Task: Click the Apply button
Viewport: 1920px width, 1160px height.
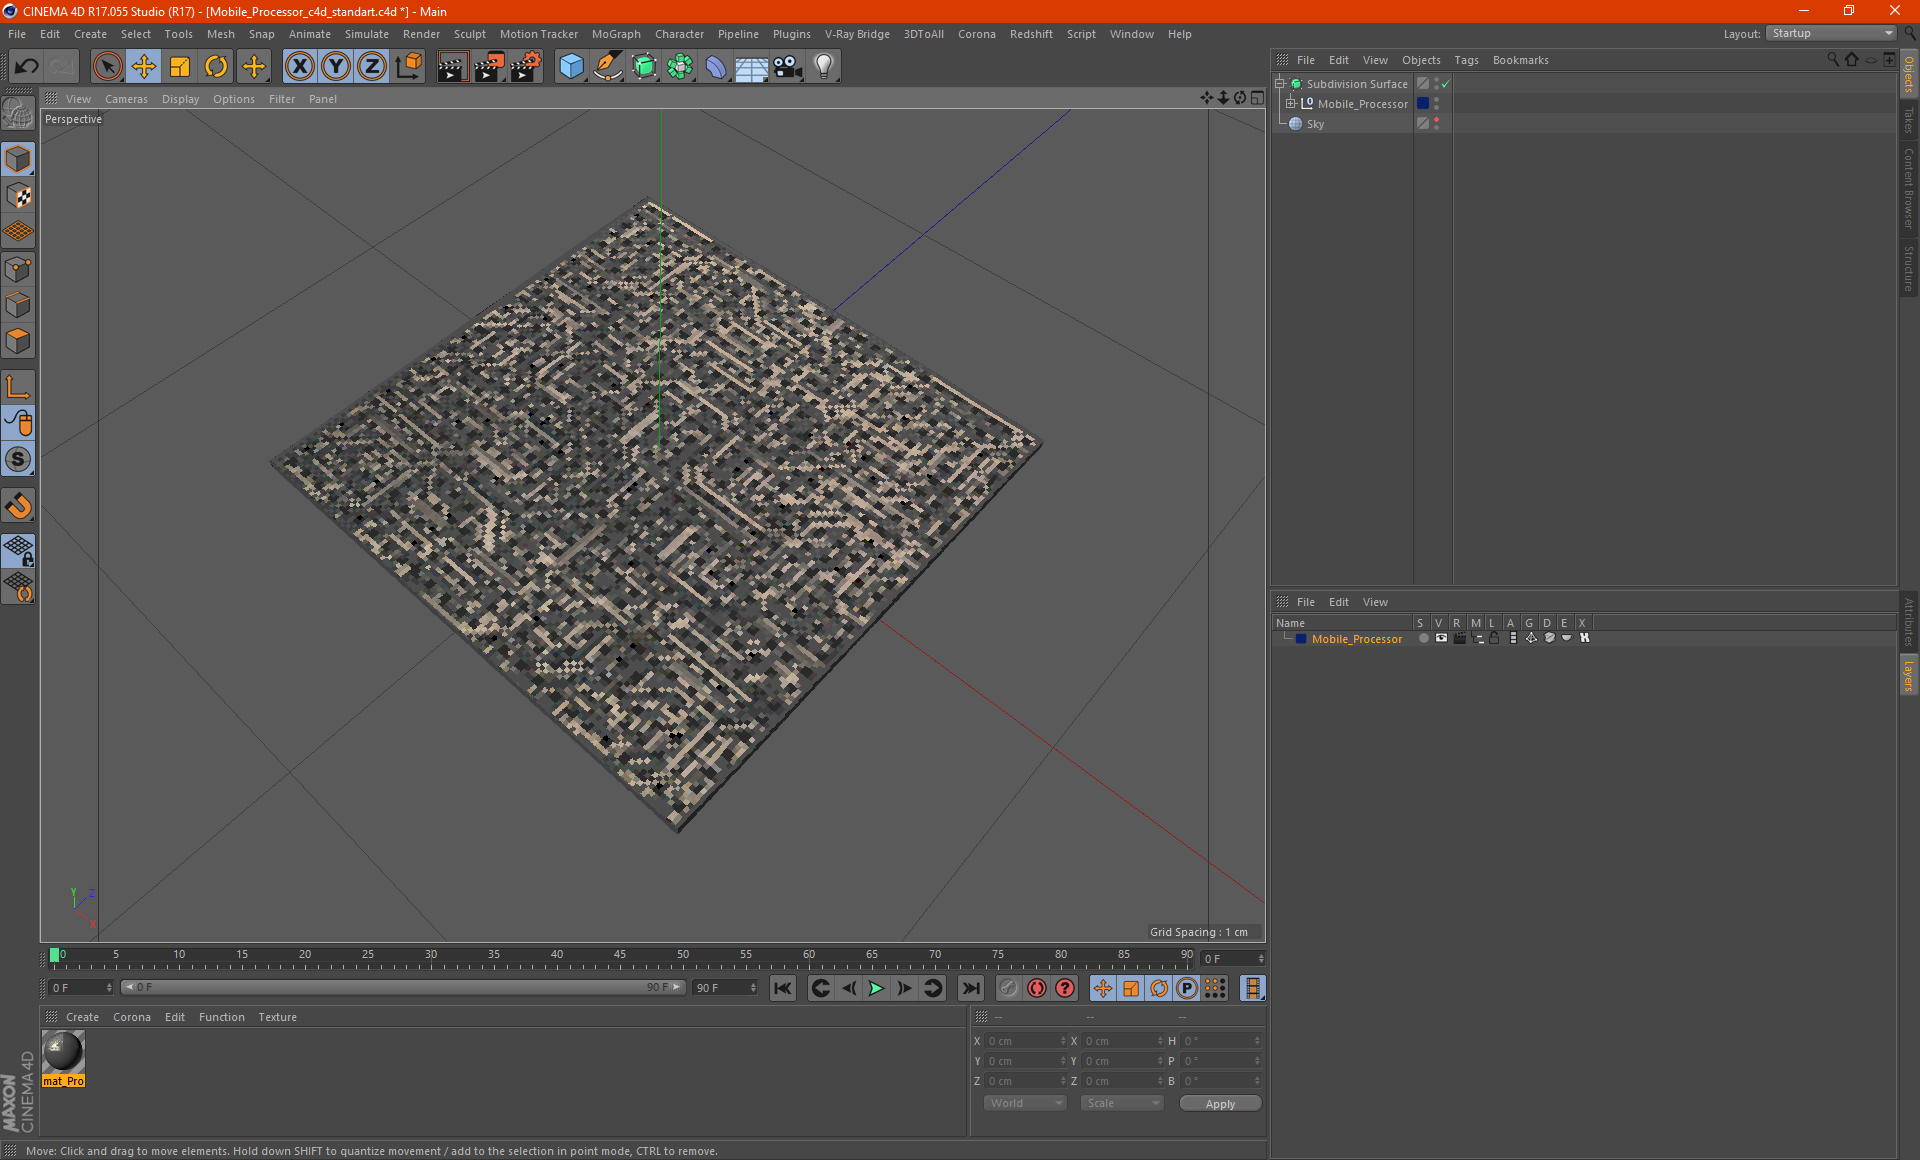Action: (x=1220, y=1104)
